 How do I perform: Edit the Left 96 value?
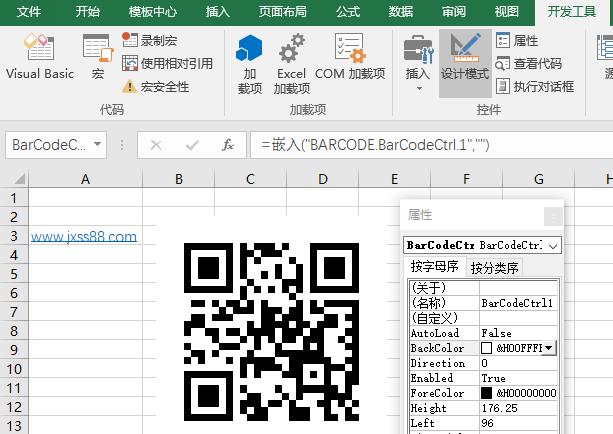pyautogui.click(x=518, y=423)
